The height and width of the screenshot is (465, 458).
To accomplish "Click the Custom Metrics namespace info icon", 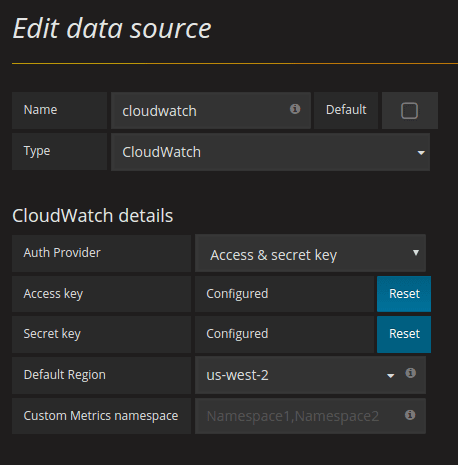I will coord(410,415).
